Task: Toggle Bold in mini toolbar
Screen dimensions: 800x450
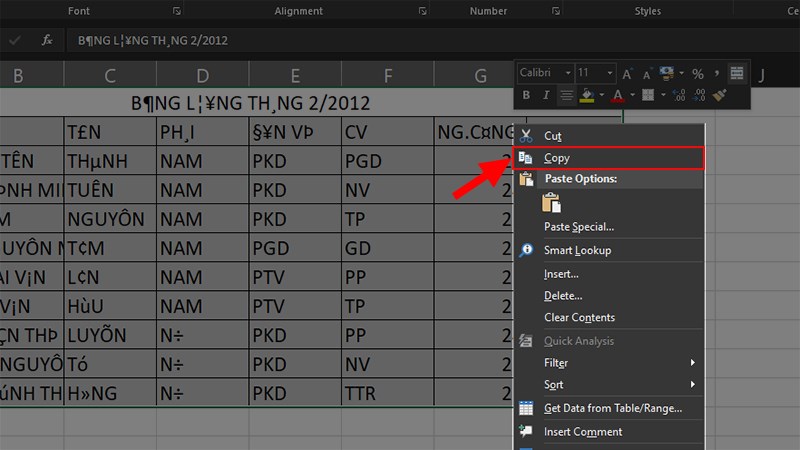Action: point(526,95)
